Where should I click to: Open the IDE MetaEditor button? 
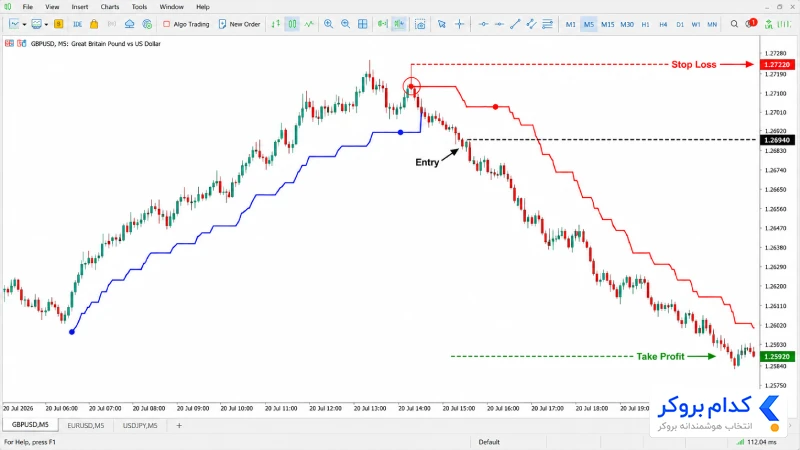tap(77, 24)
